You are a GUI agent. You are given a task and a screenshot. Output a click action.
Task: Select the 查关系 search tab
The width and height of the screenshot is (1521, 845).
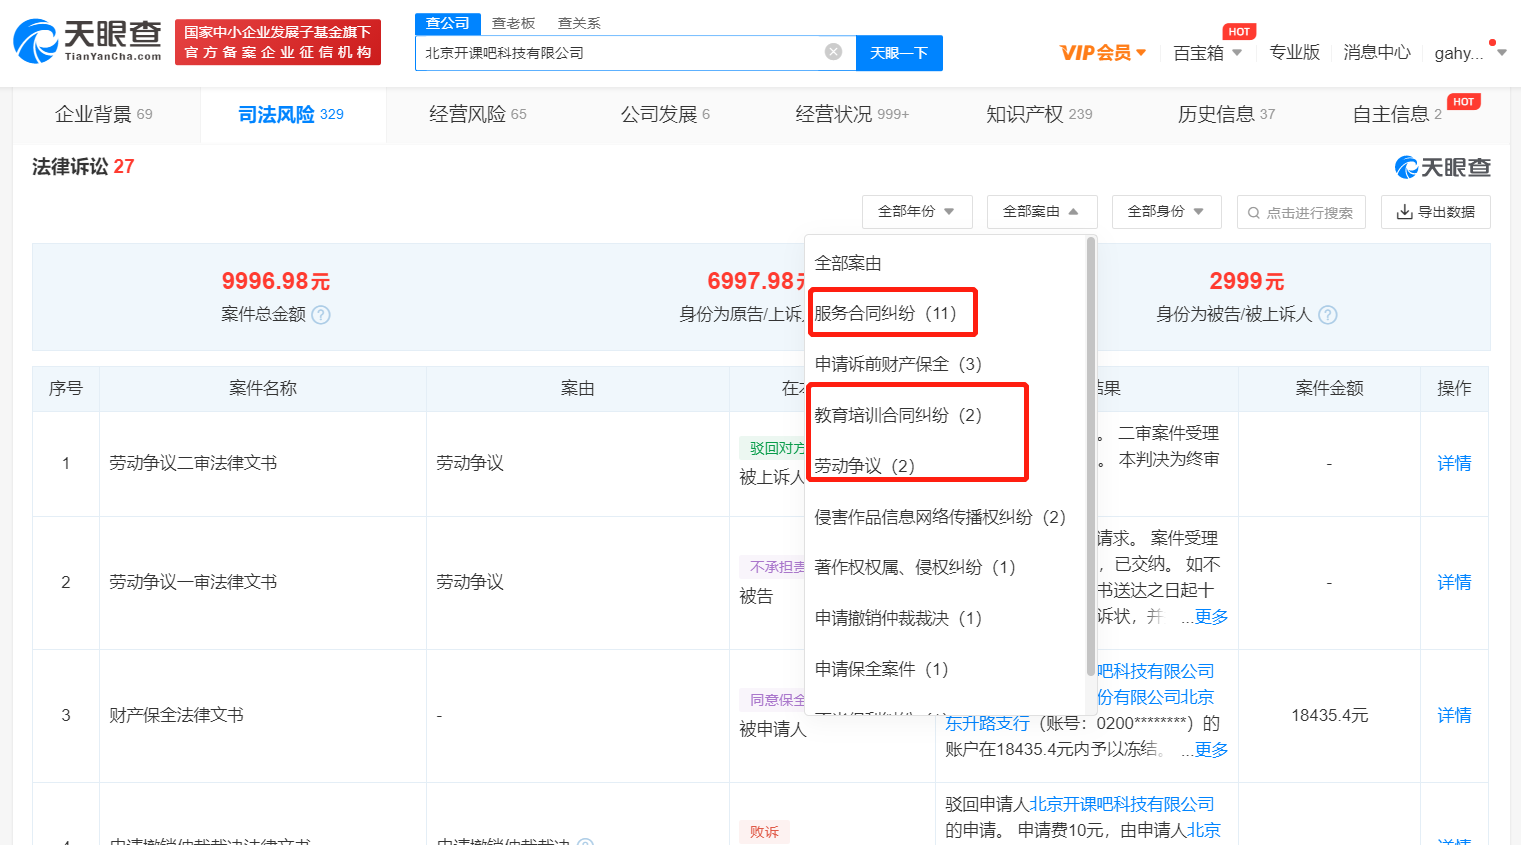tap(580, 23)
